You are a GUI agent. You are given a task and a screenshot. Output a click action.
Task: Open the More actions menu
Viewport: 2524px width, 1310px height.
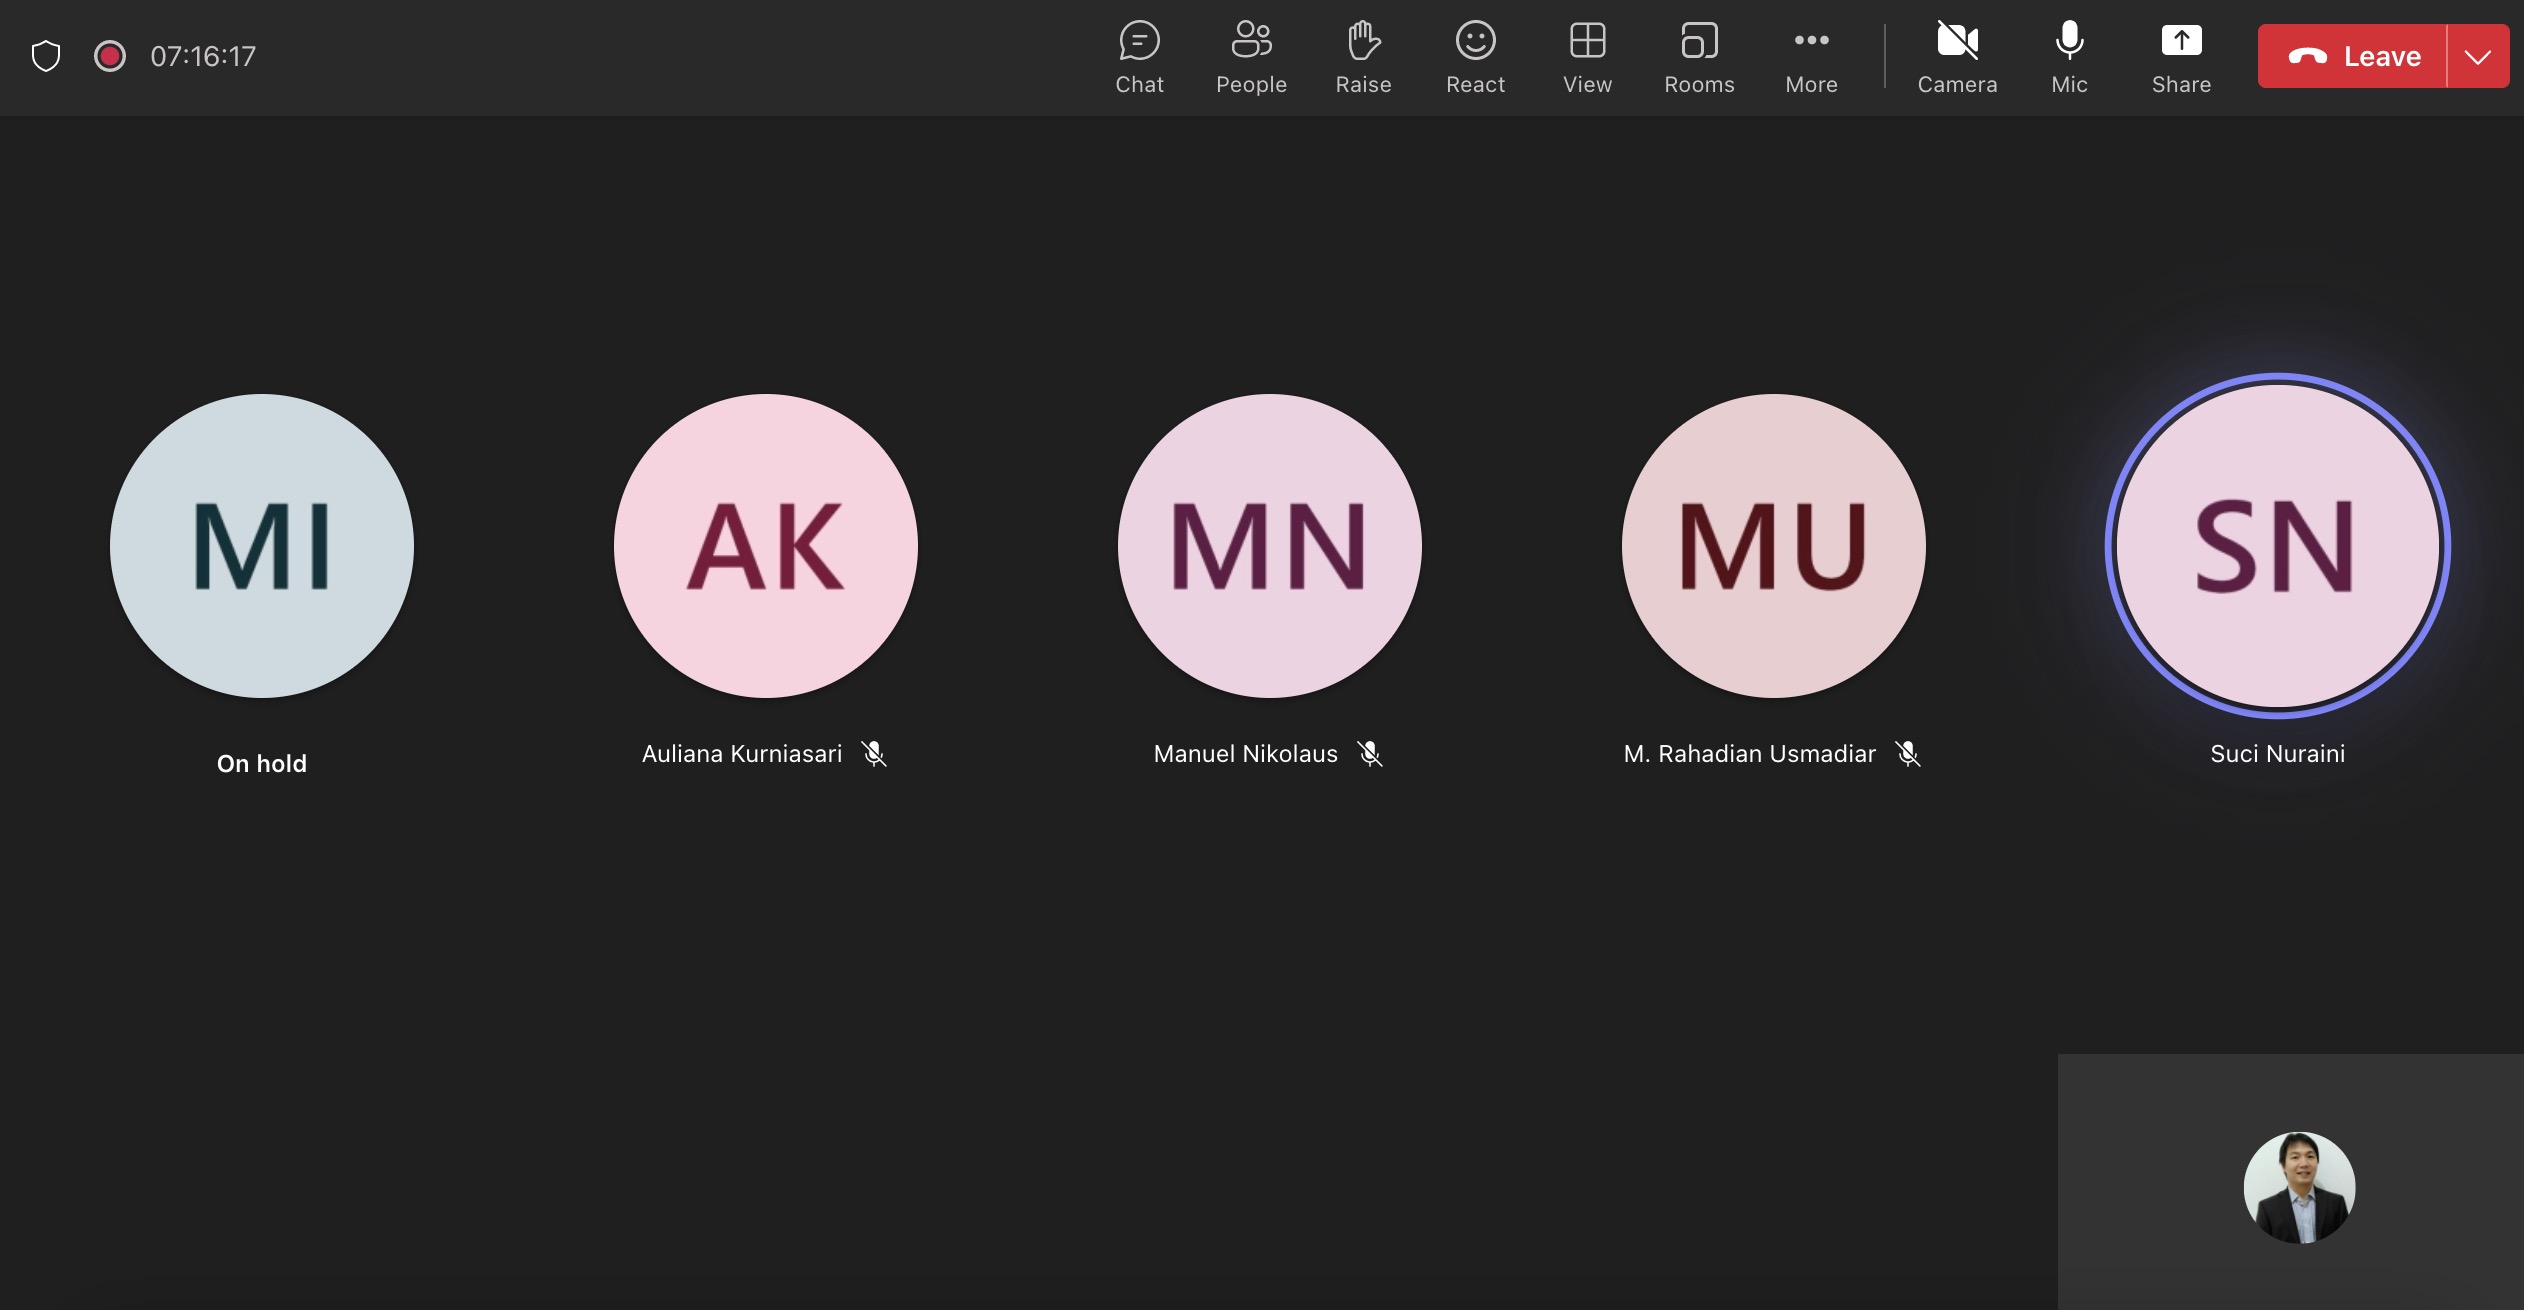(1811, 57)
